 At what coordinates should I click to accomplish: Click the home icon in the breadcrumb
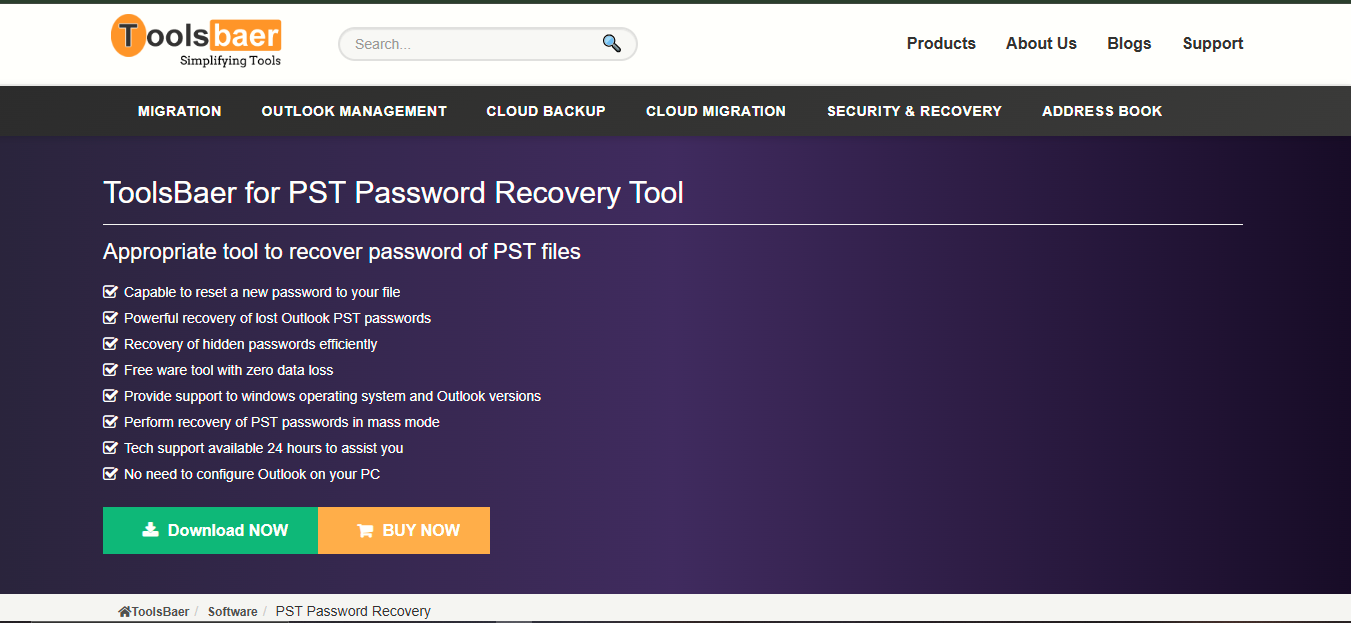click(125, 611)
